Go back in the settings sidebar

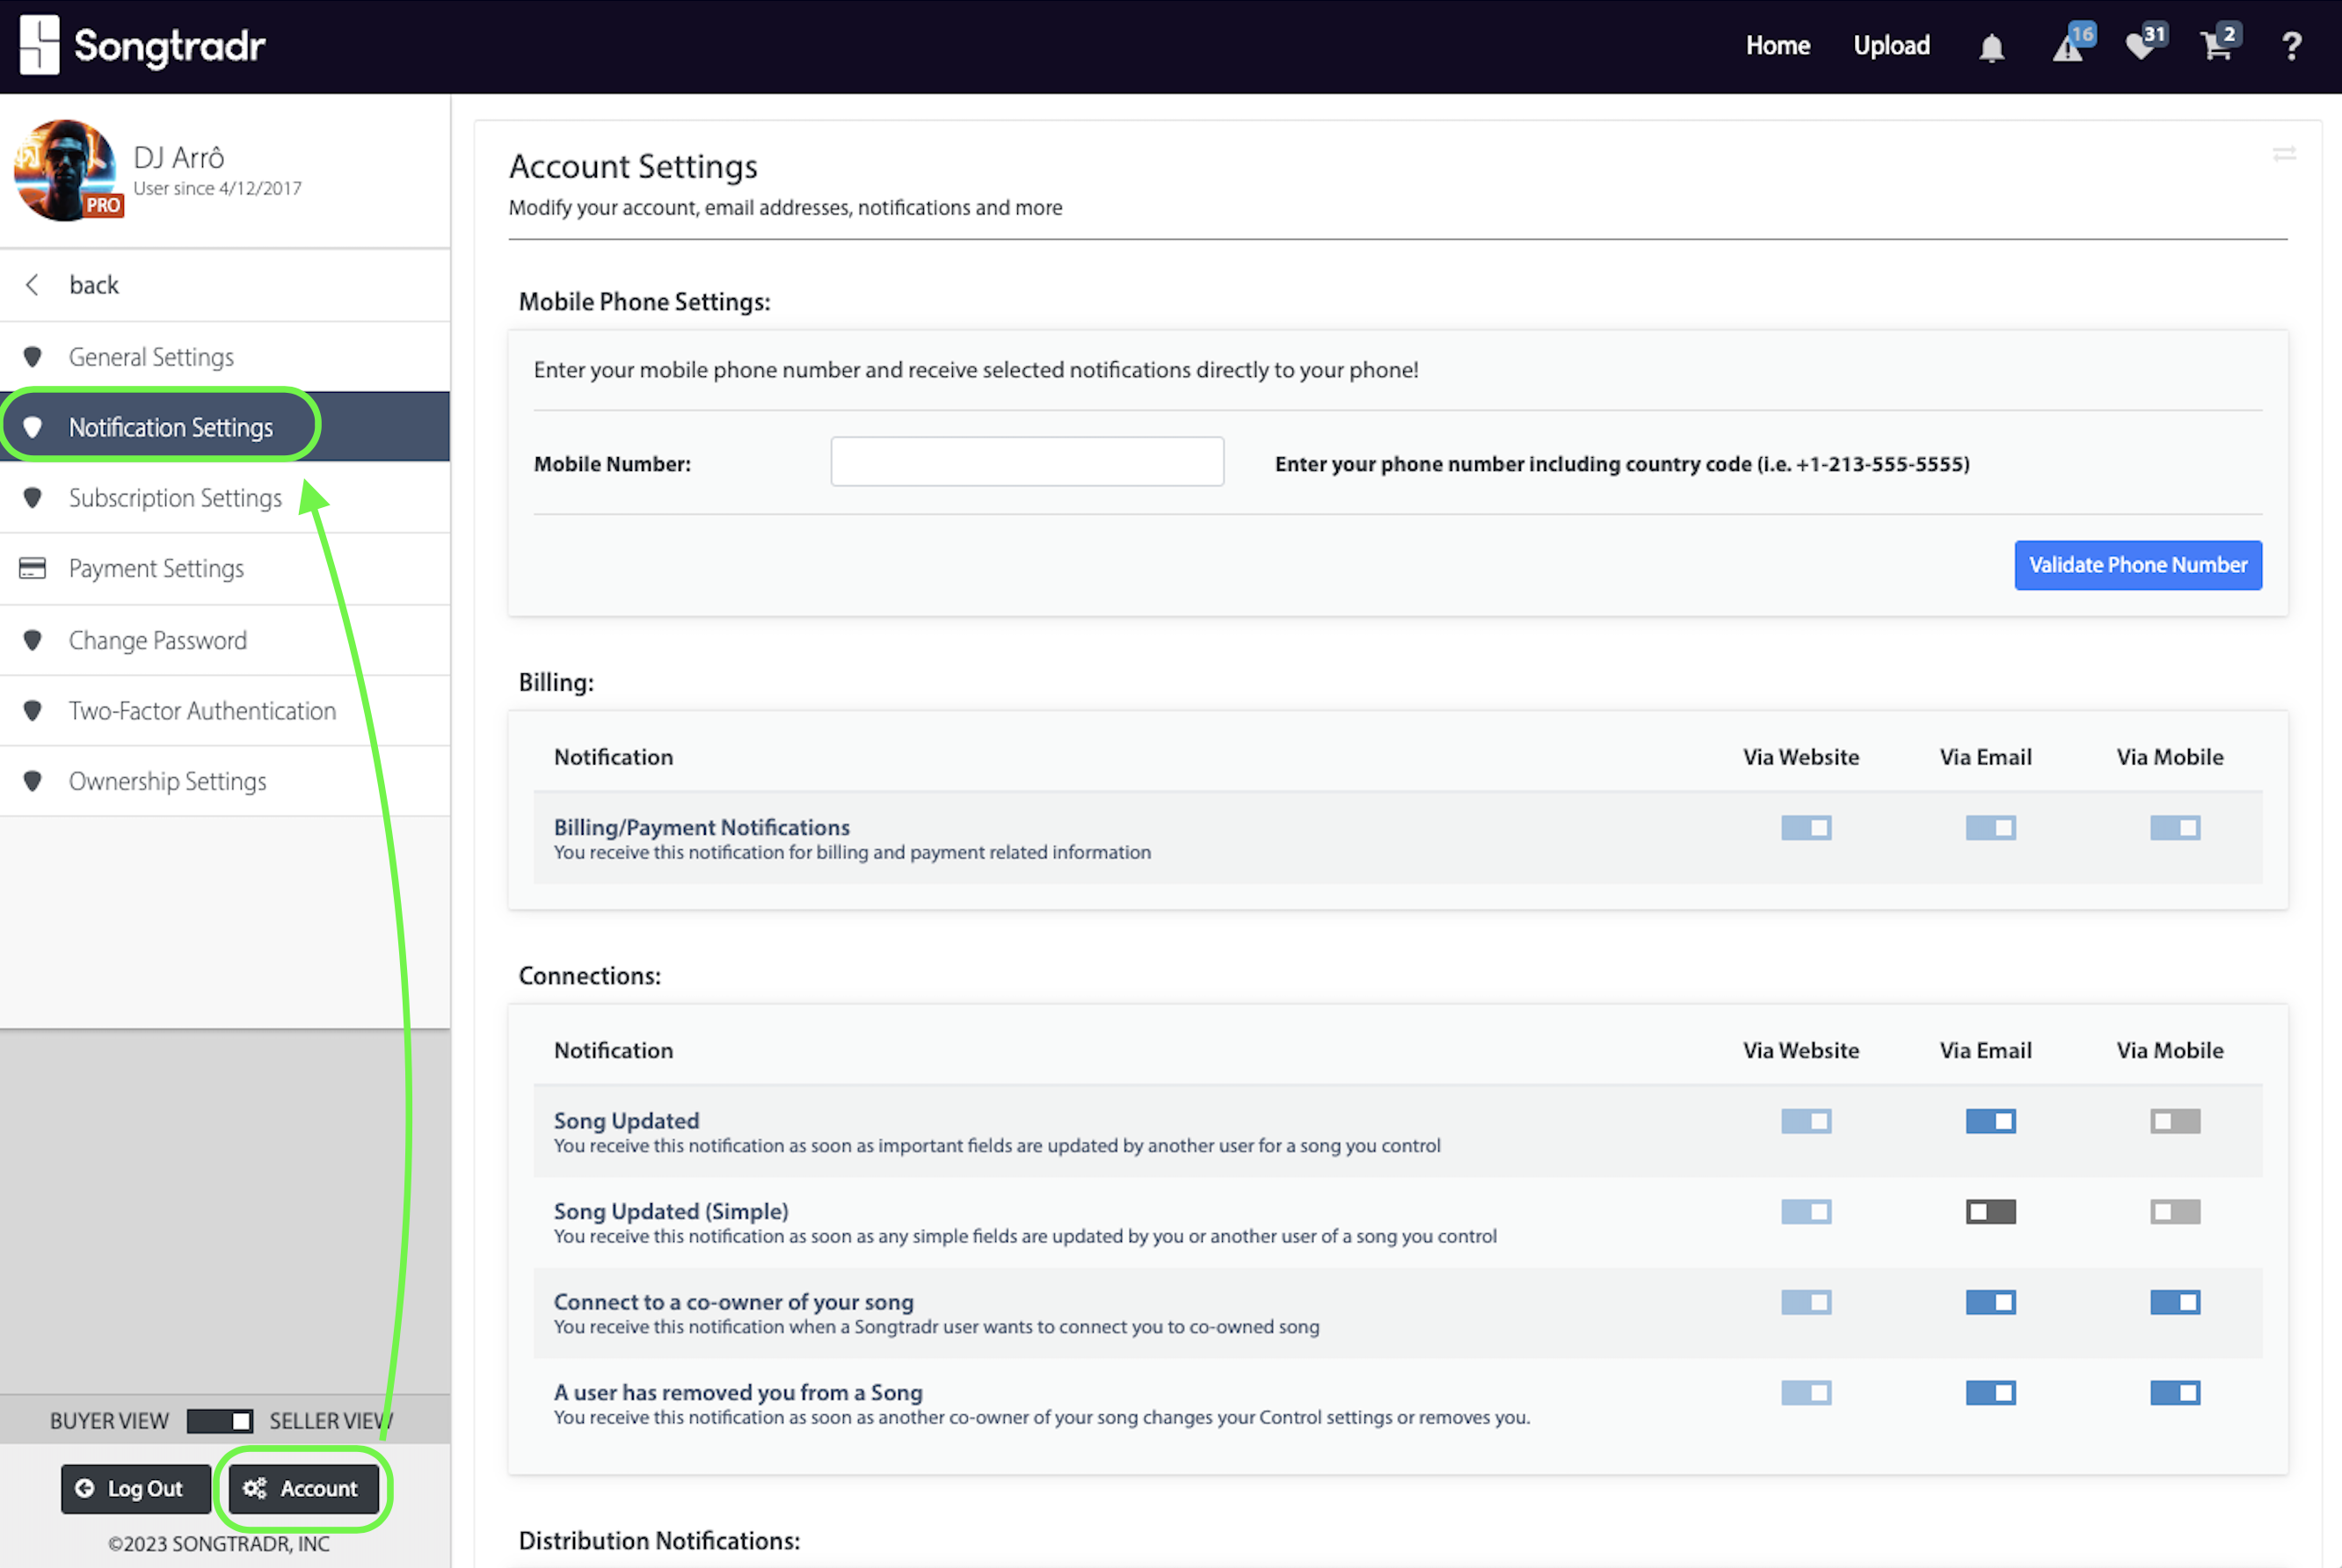pos(225,285)
